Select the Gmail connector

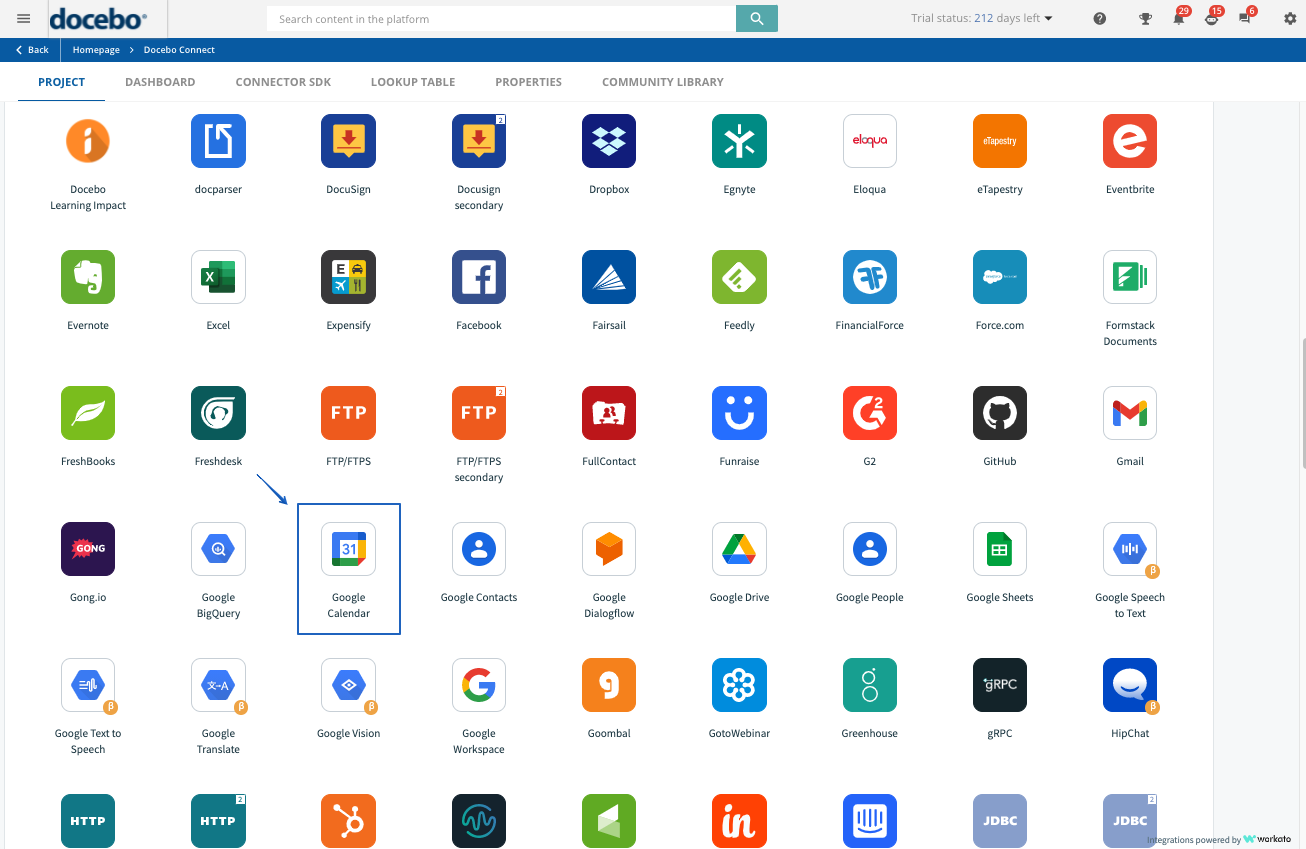point(1130,413)
